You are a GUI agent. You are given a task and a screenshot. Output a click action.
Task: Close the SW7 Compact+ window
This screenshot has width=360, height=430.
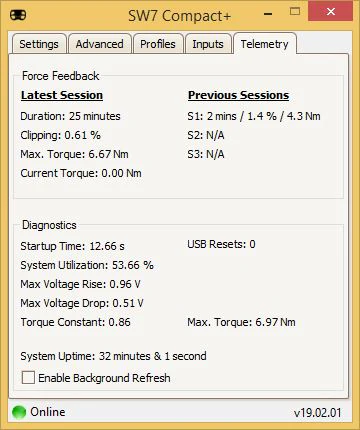[x=330, y=12]
